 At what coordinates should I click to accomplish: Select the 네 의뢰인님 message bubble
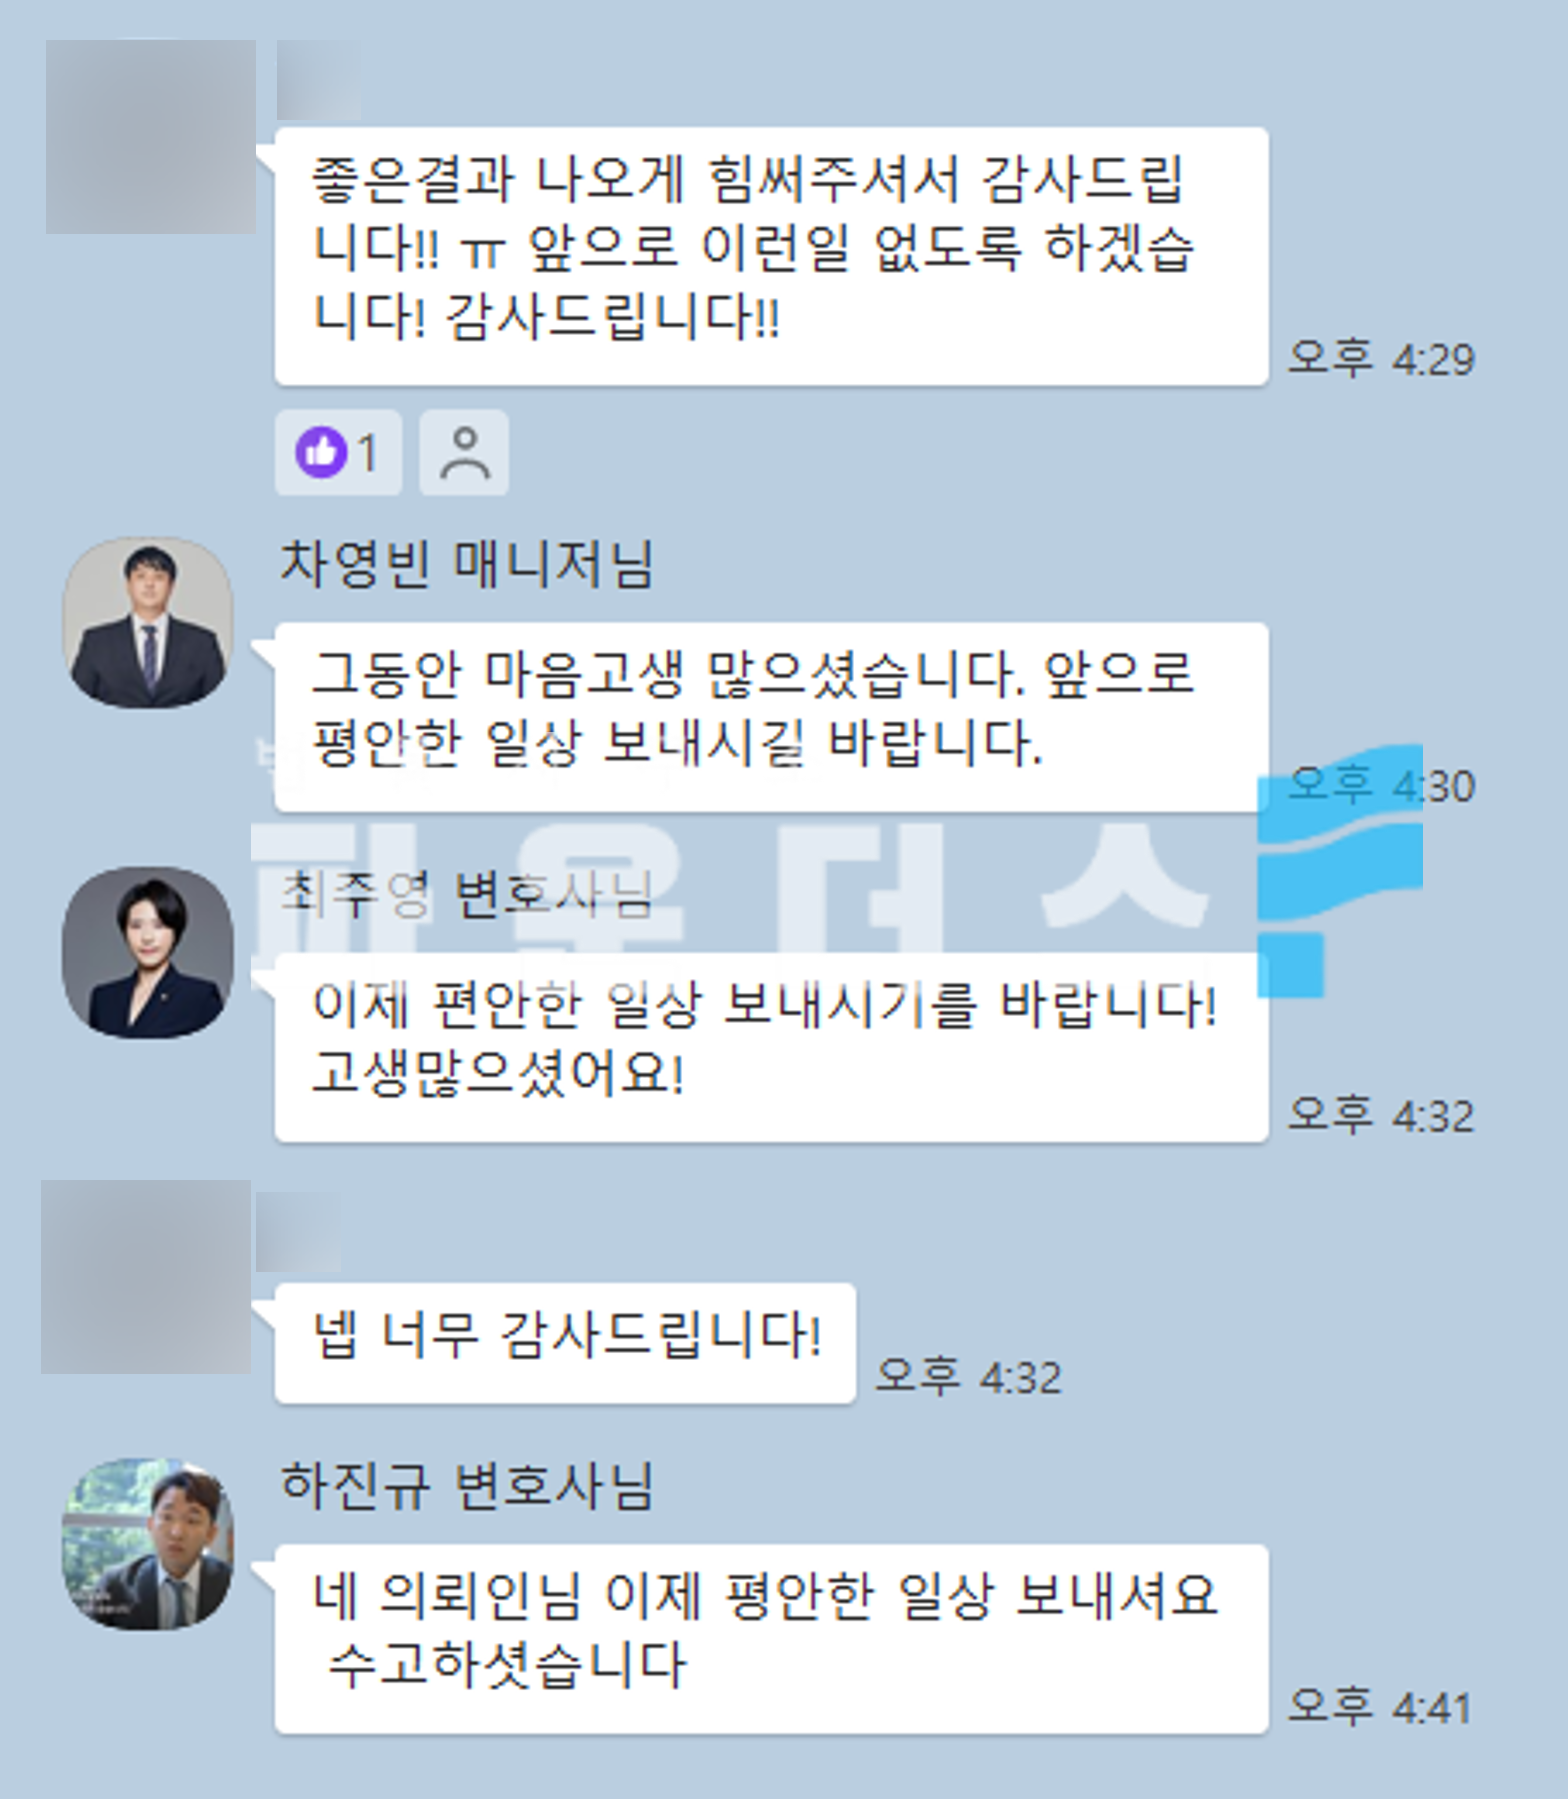[x=771, y=1639]
